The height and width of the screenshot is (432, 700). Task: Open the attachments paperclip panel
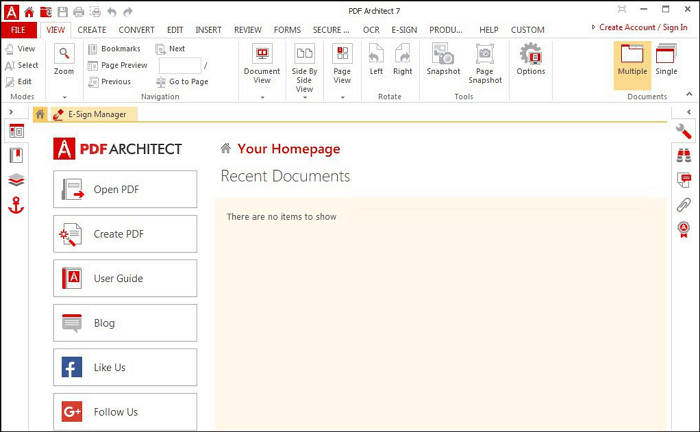(x=684, y=205)
